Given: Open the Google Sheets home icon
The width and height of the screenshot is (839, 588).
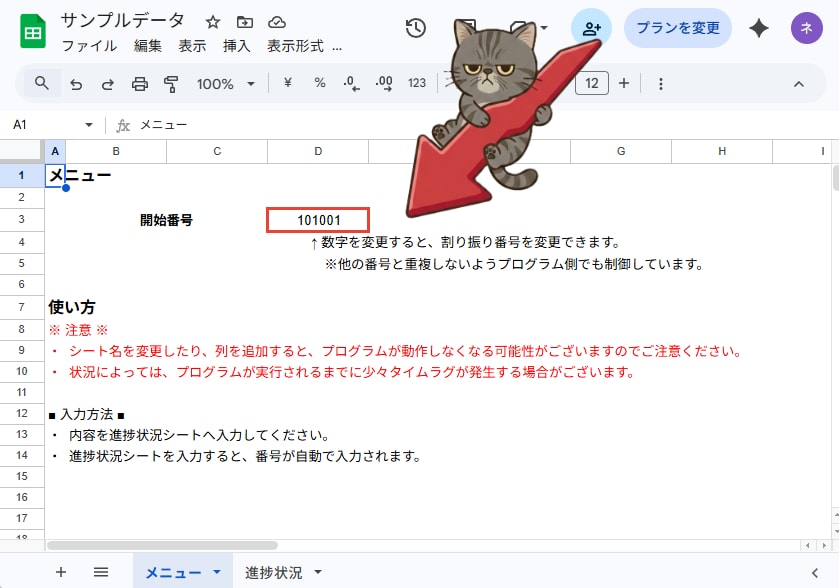Looking at the screenshot, I should point(33,32).
